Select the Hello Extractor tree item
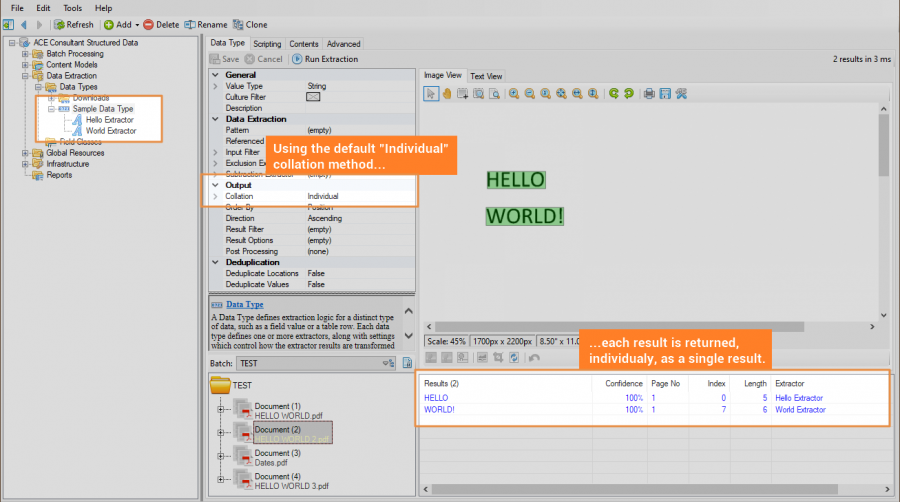 (x=109, y=120)
